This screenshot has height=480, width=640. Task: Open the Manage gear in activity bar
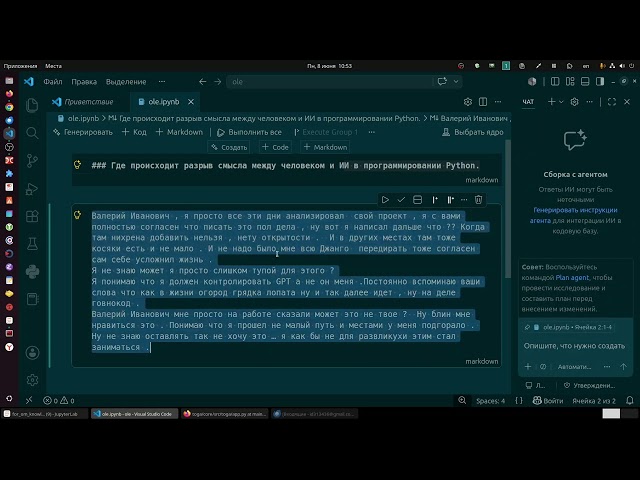[32, 380]
